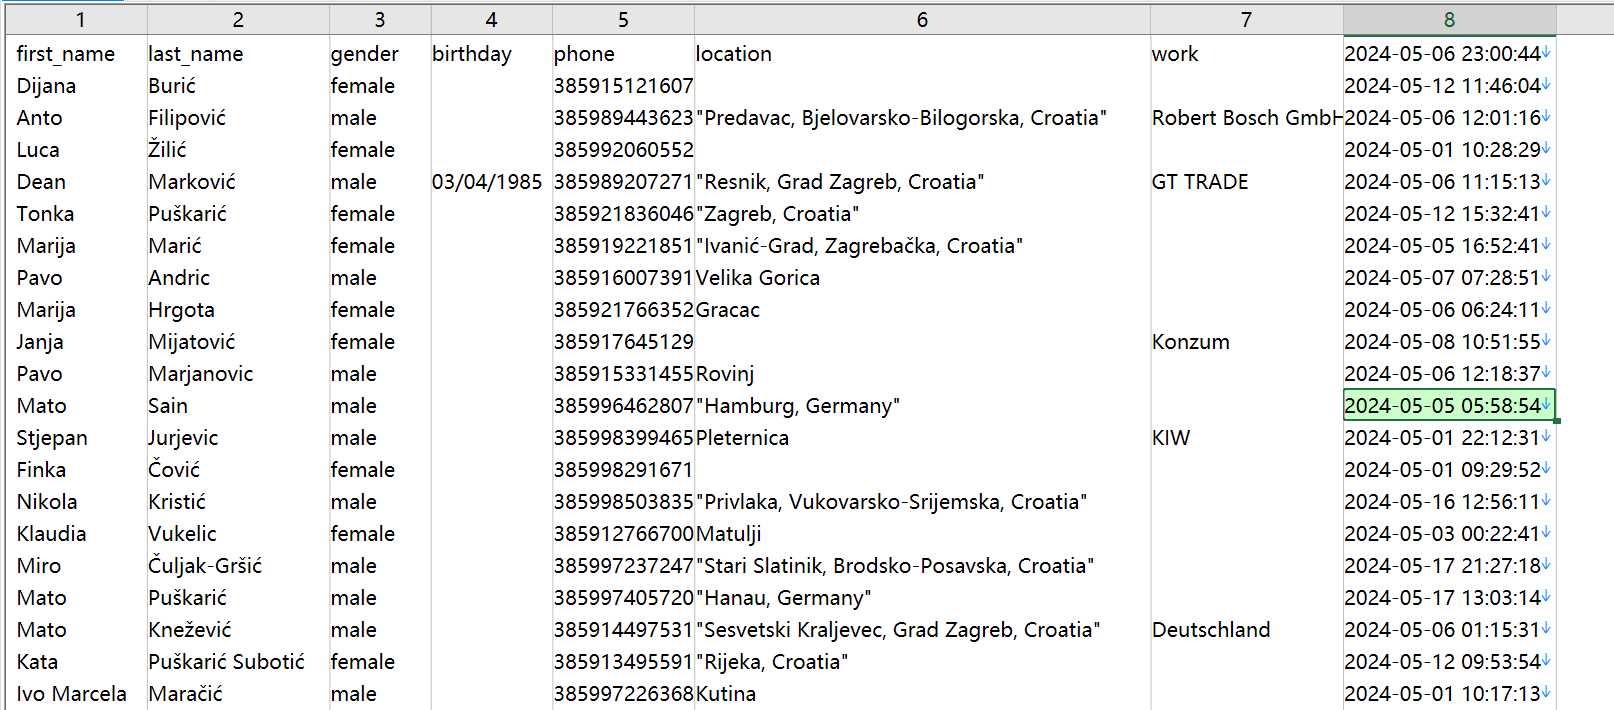Select the last name cell Marić
The width and height of the screenshot is (1614, 710).
pos(238,246)
